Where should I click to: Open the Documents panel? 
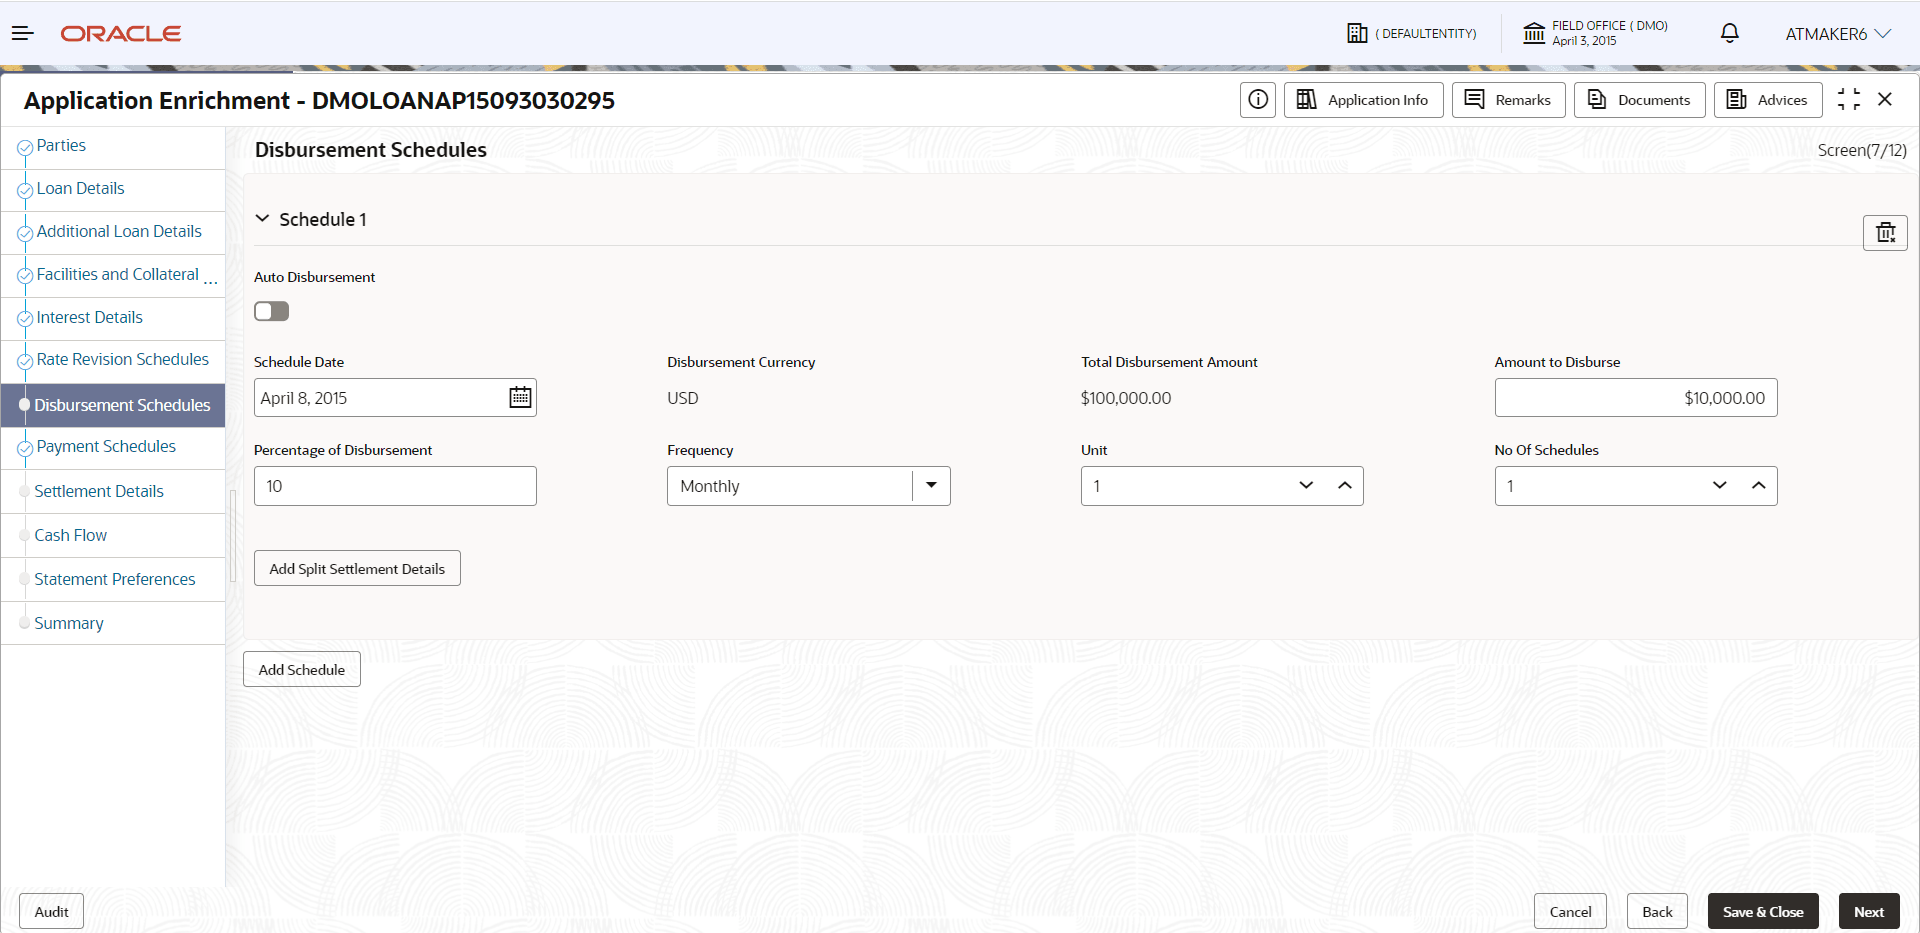[1639, 100]
